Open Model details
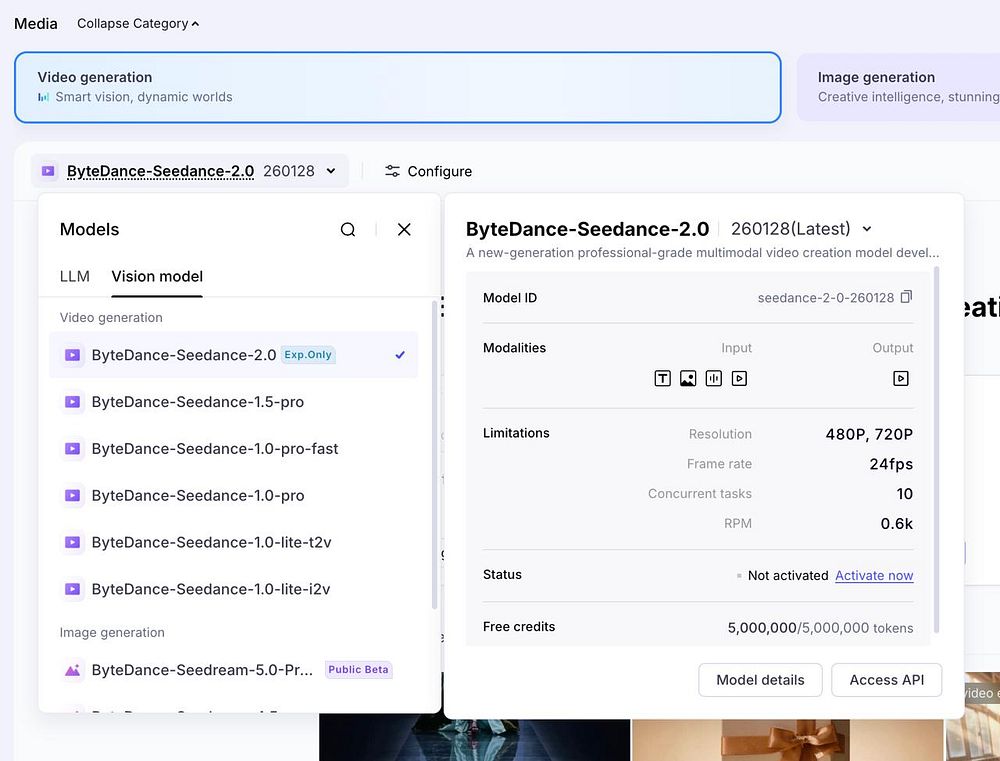The width and height of the screenshot is (1000, 761). 760,680
